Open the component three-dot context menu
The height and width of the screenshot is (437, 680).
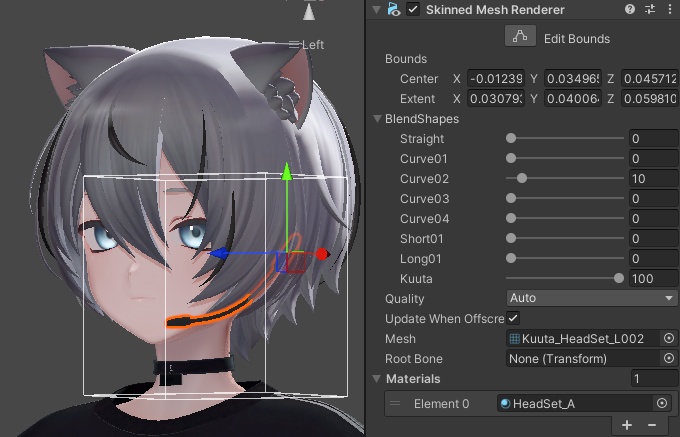[670, 9]
